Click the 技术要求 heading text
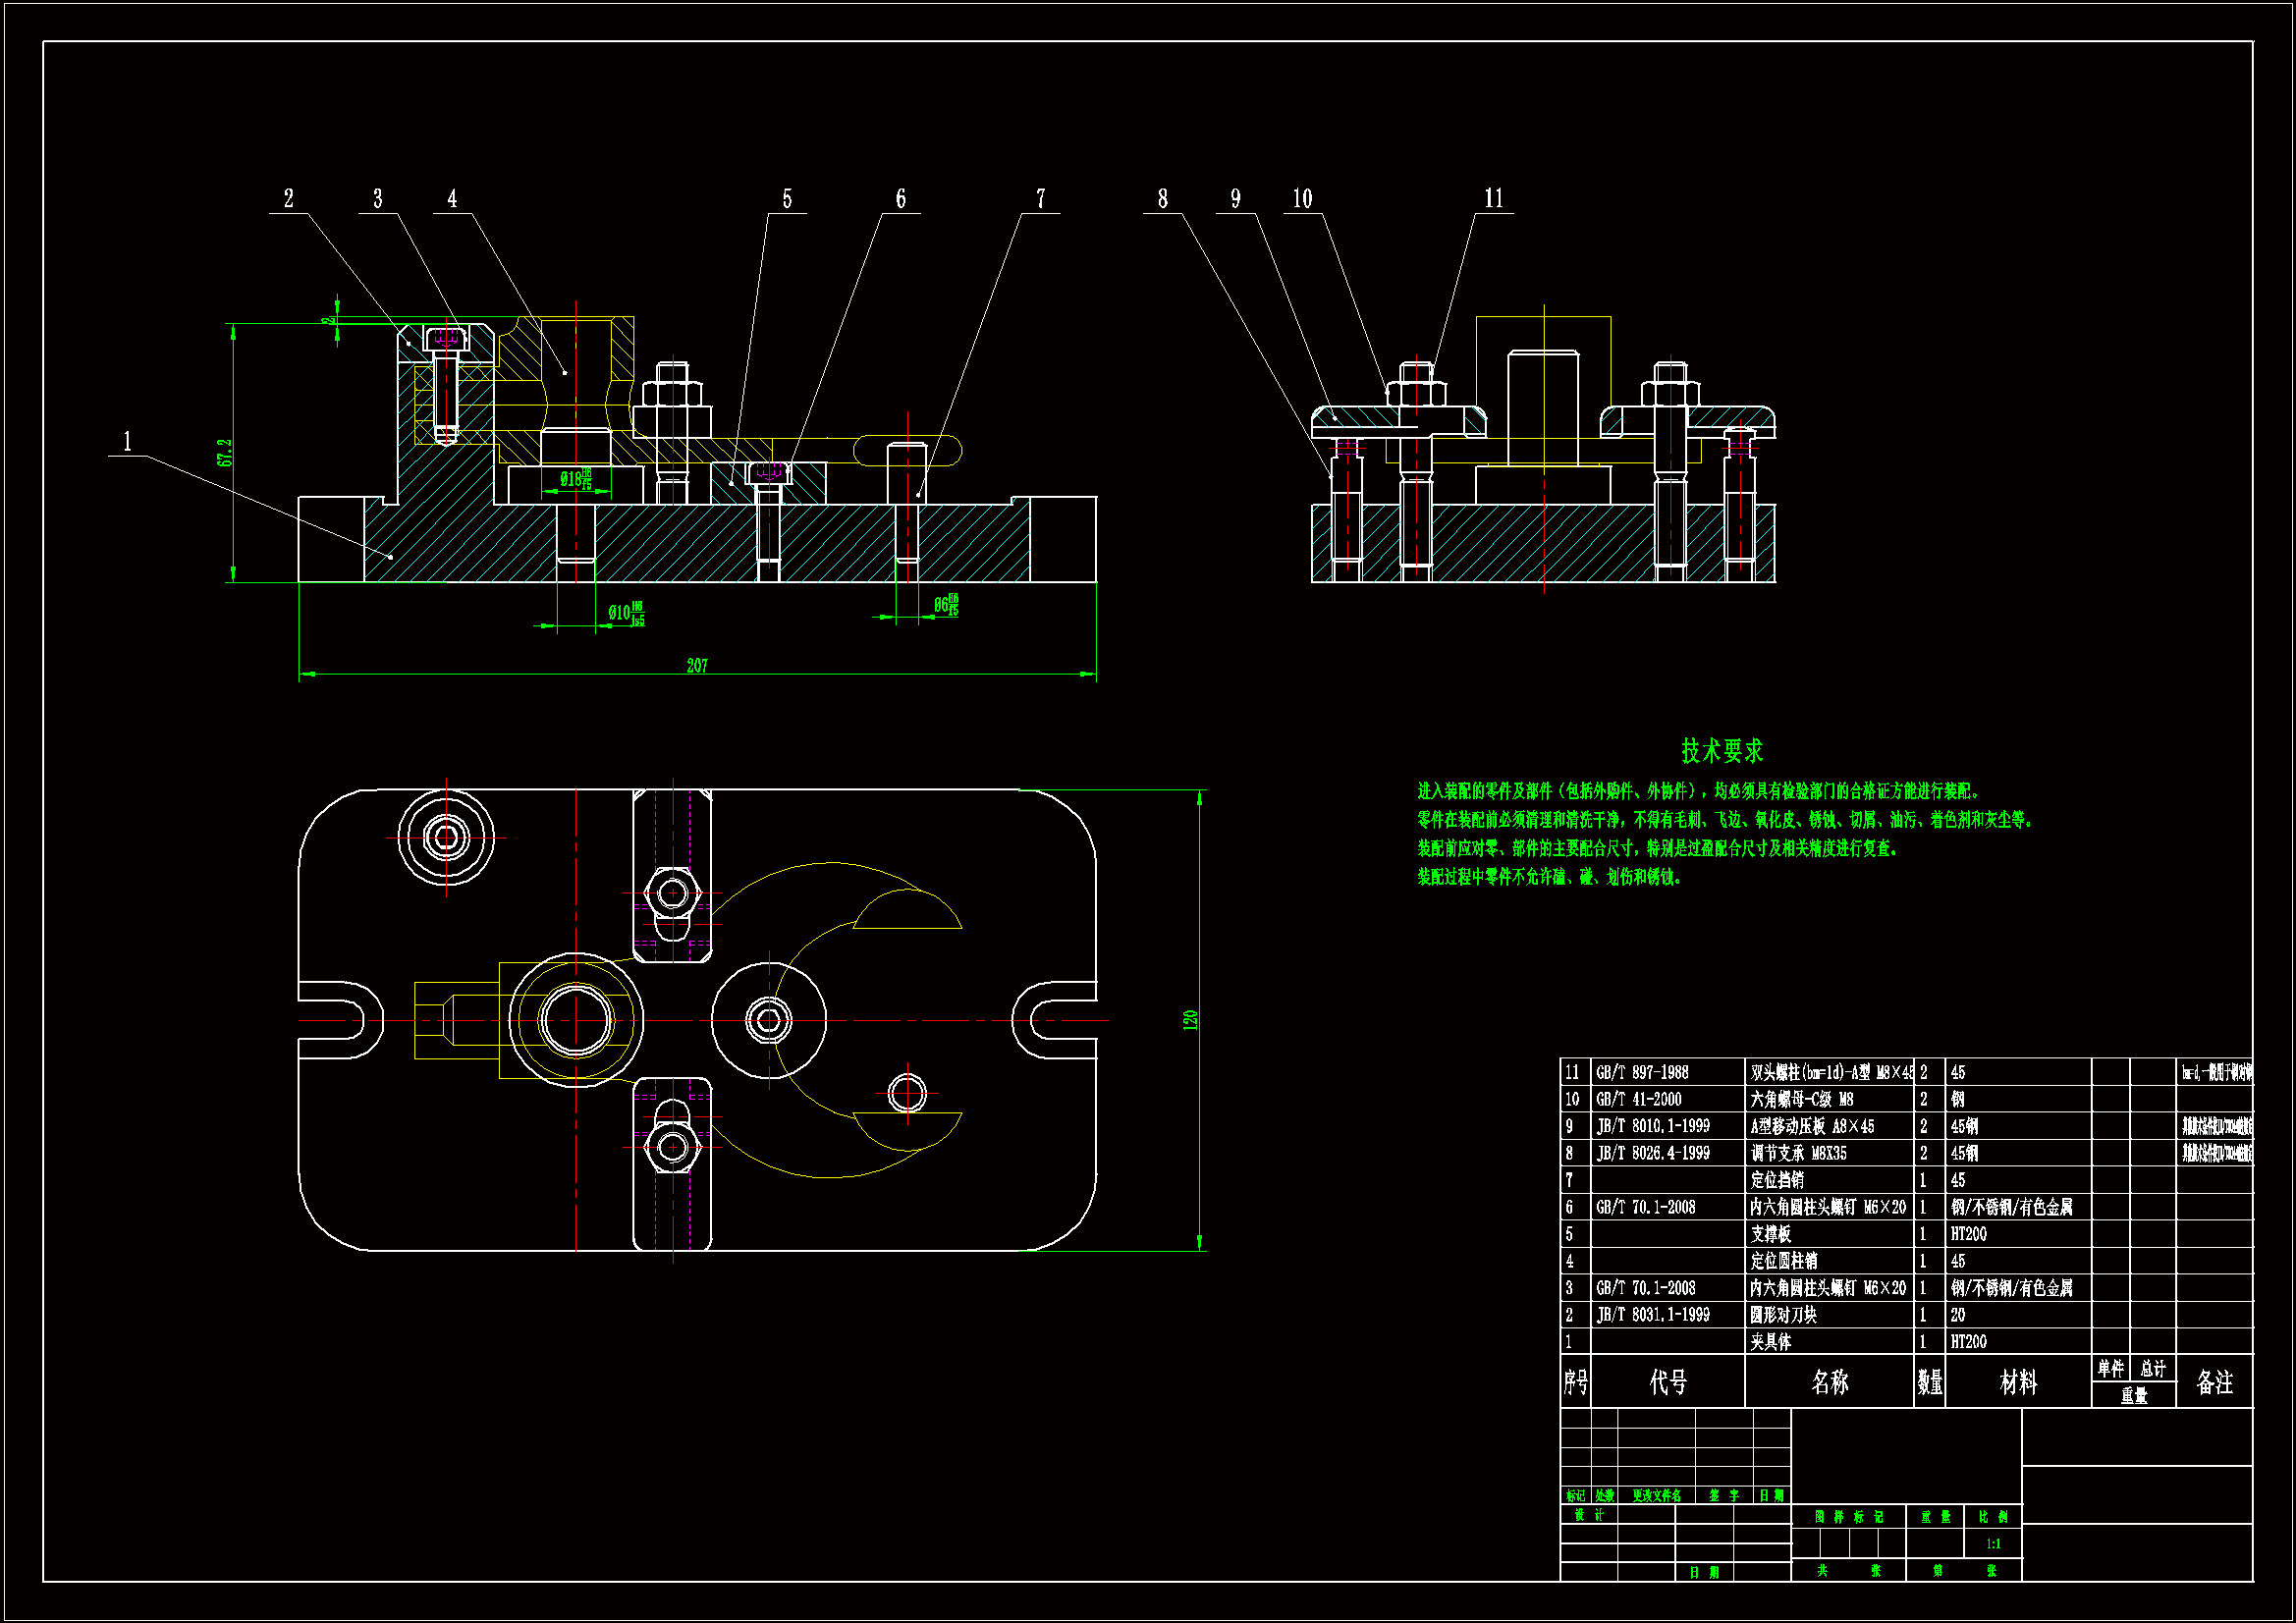 (1721, 751)
